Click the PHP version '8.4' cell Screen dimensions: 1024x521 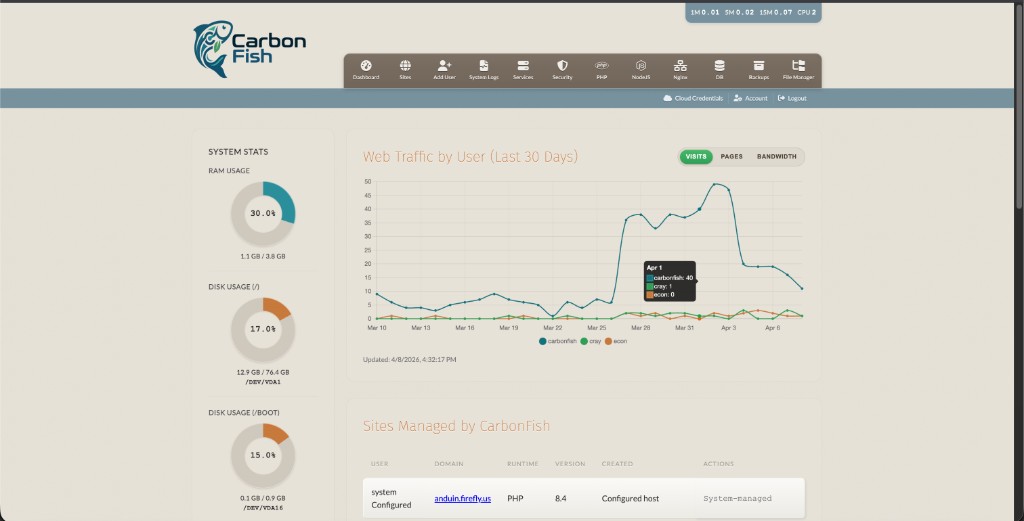pyautogui.click(x=560, y=498)
